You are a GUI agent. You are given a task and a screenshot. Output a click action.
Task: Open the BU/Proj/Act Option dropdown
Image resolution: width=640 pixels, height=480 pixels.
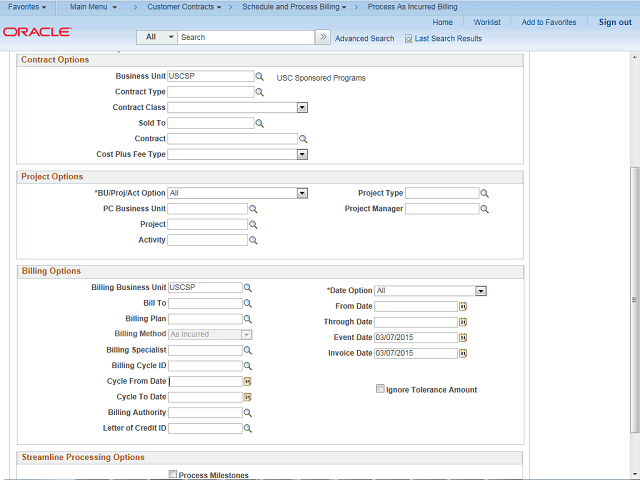tap(302, 193)
